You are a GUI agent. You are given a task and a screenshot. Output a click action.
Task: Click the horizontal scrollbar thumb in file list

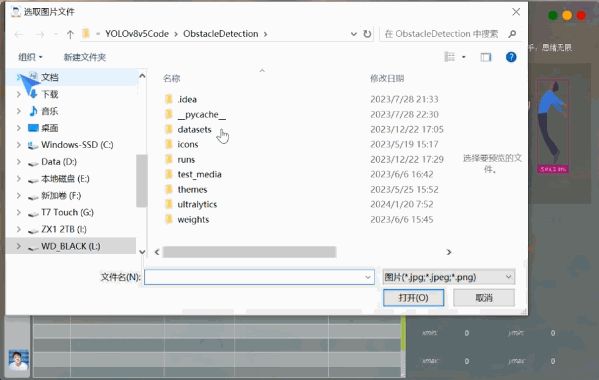point(249,252)
